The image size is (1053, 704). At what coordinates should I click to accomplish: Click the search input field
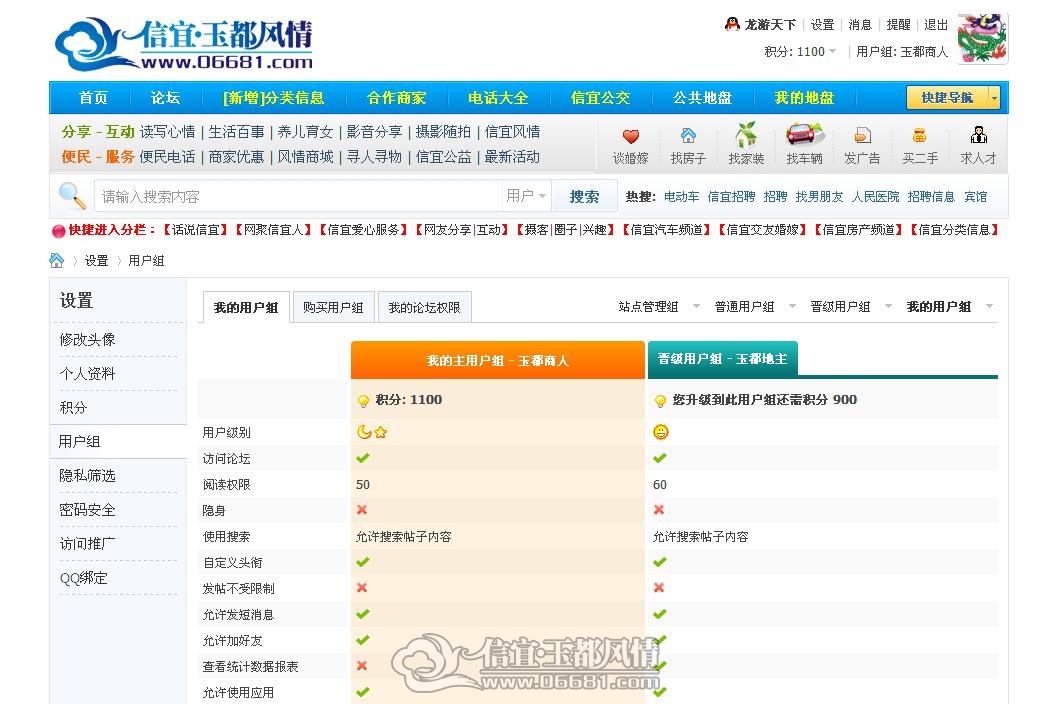point(299,196)
